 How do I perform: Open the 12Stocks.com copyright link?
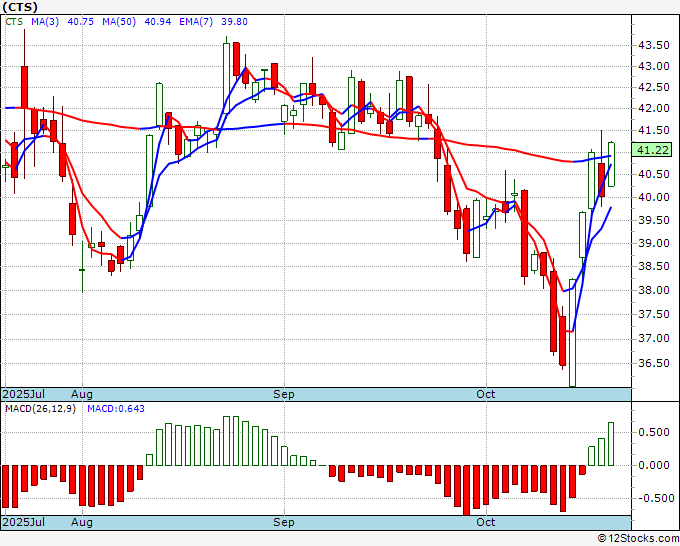638,538
